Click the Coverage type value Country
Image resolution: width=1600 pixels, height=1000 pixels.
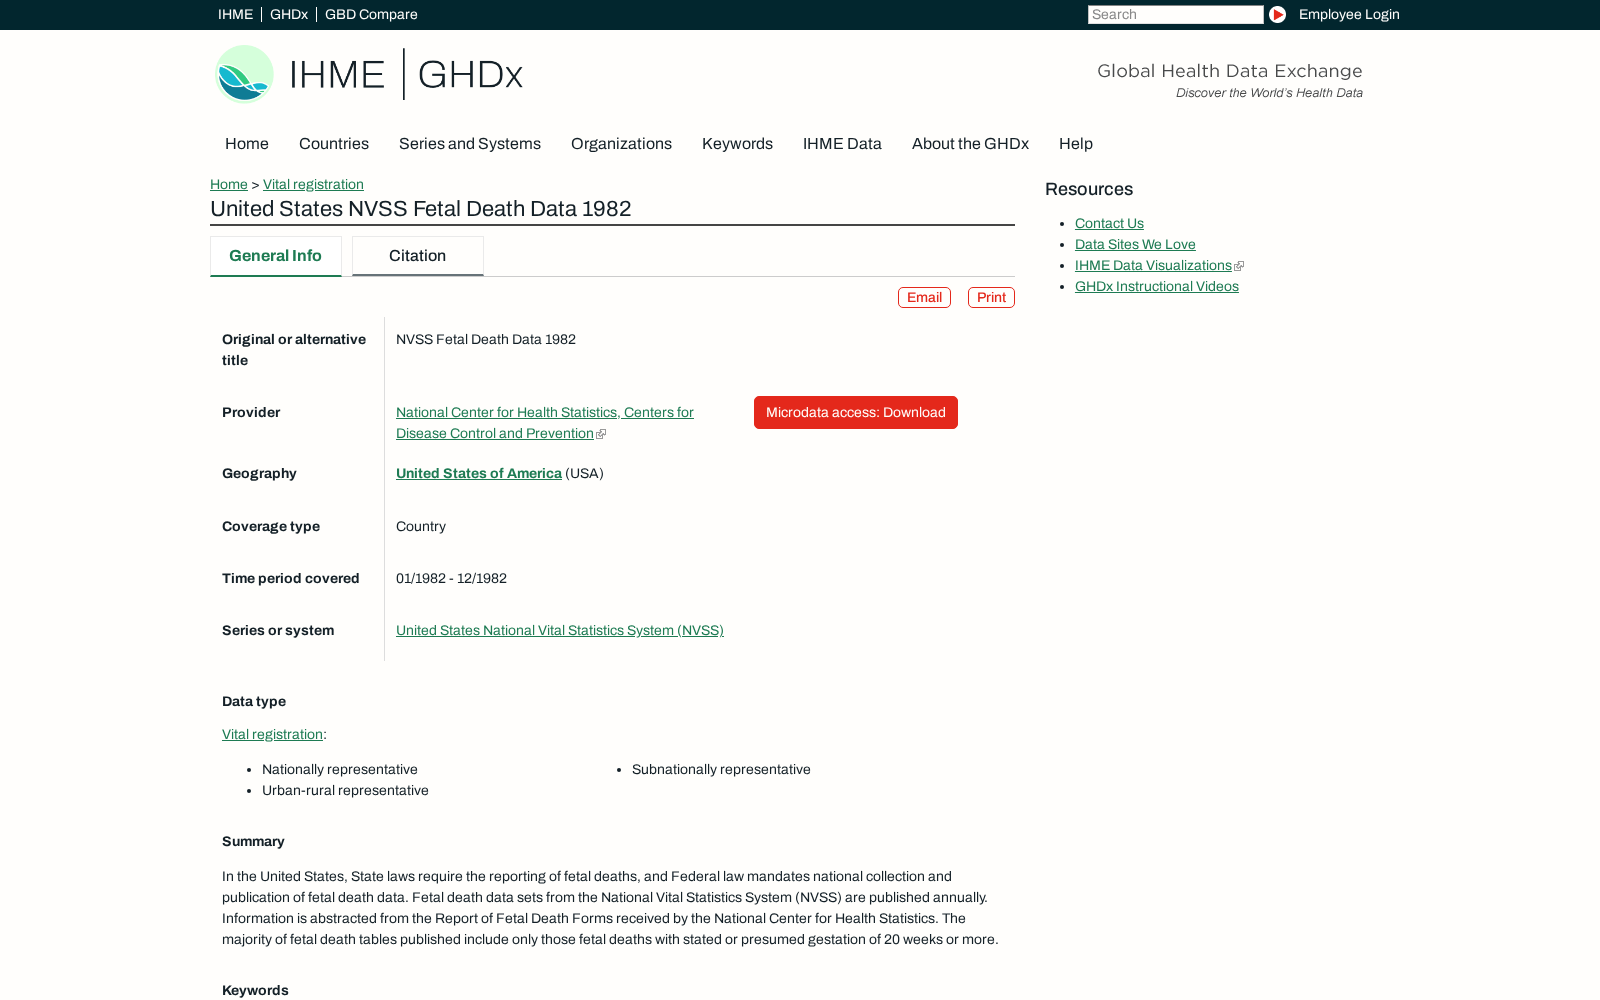(421, 527)
